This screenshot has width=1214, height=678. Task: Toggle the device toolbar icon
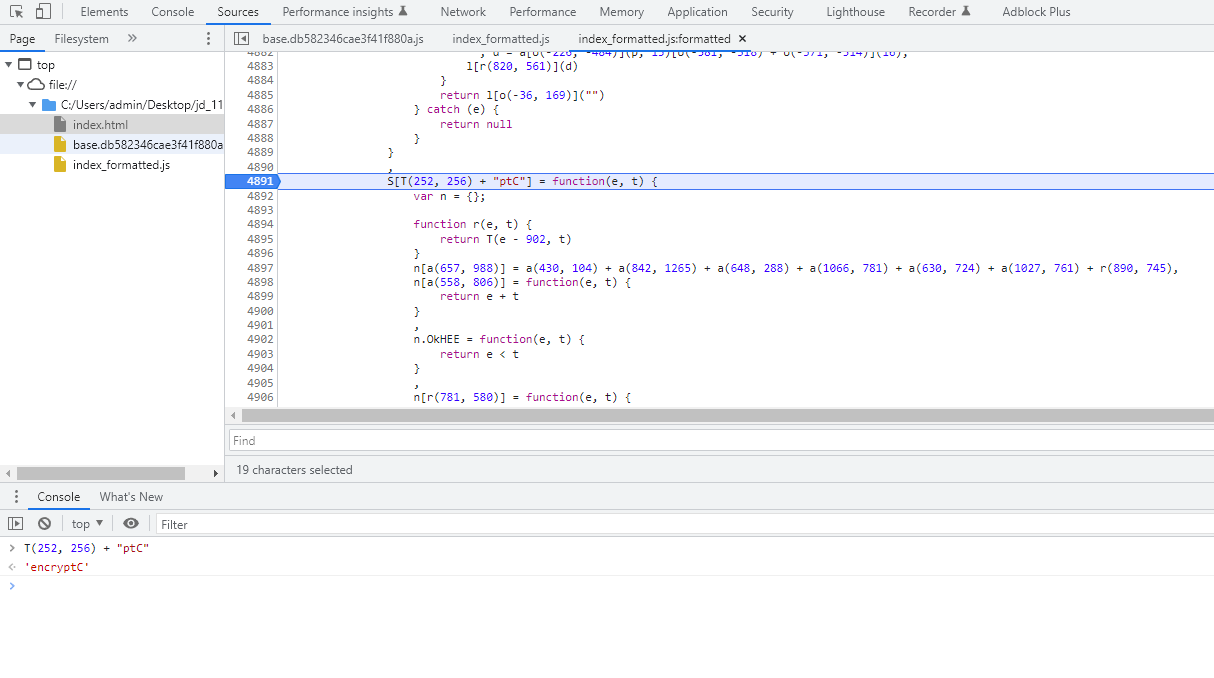(x=43, y=12)
